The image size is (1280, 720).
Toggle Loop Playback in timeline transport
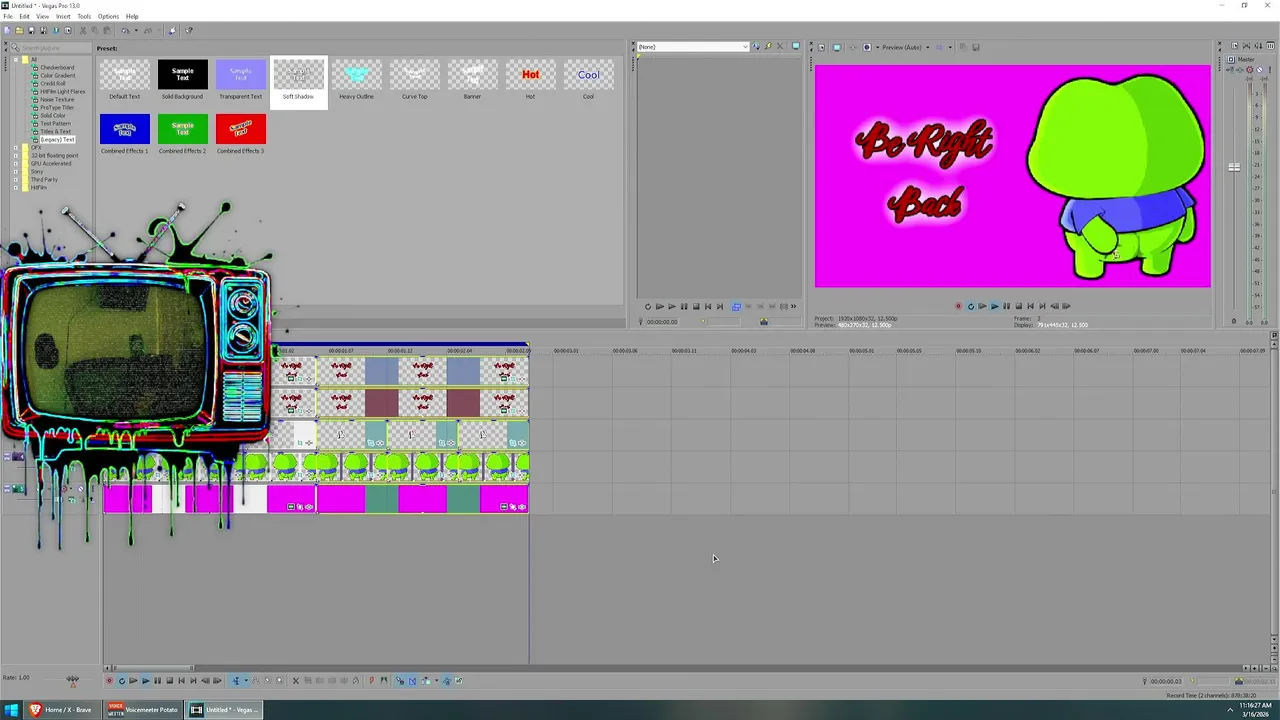click(x=122, y=681)
